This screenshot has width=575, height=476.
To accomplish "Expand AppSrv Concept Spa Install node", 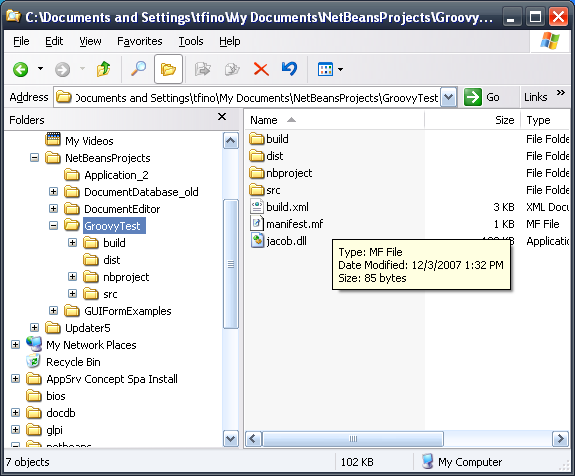I will (15, 378).
